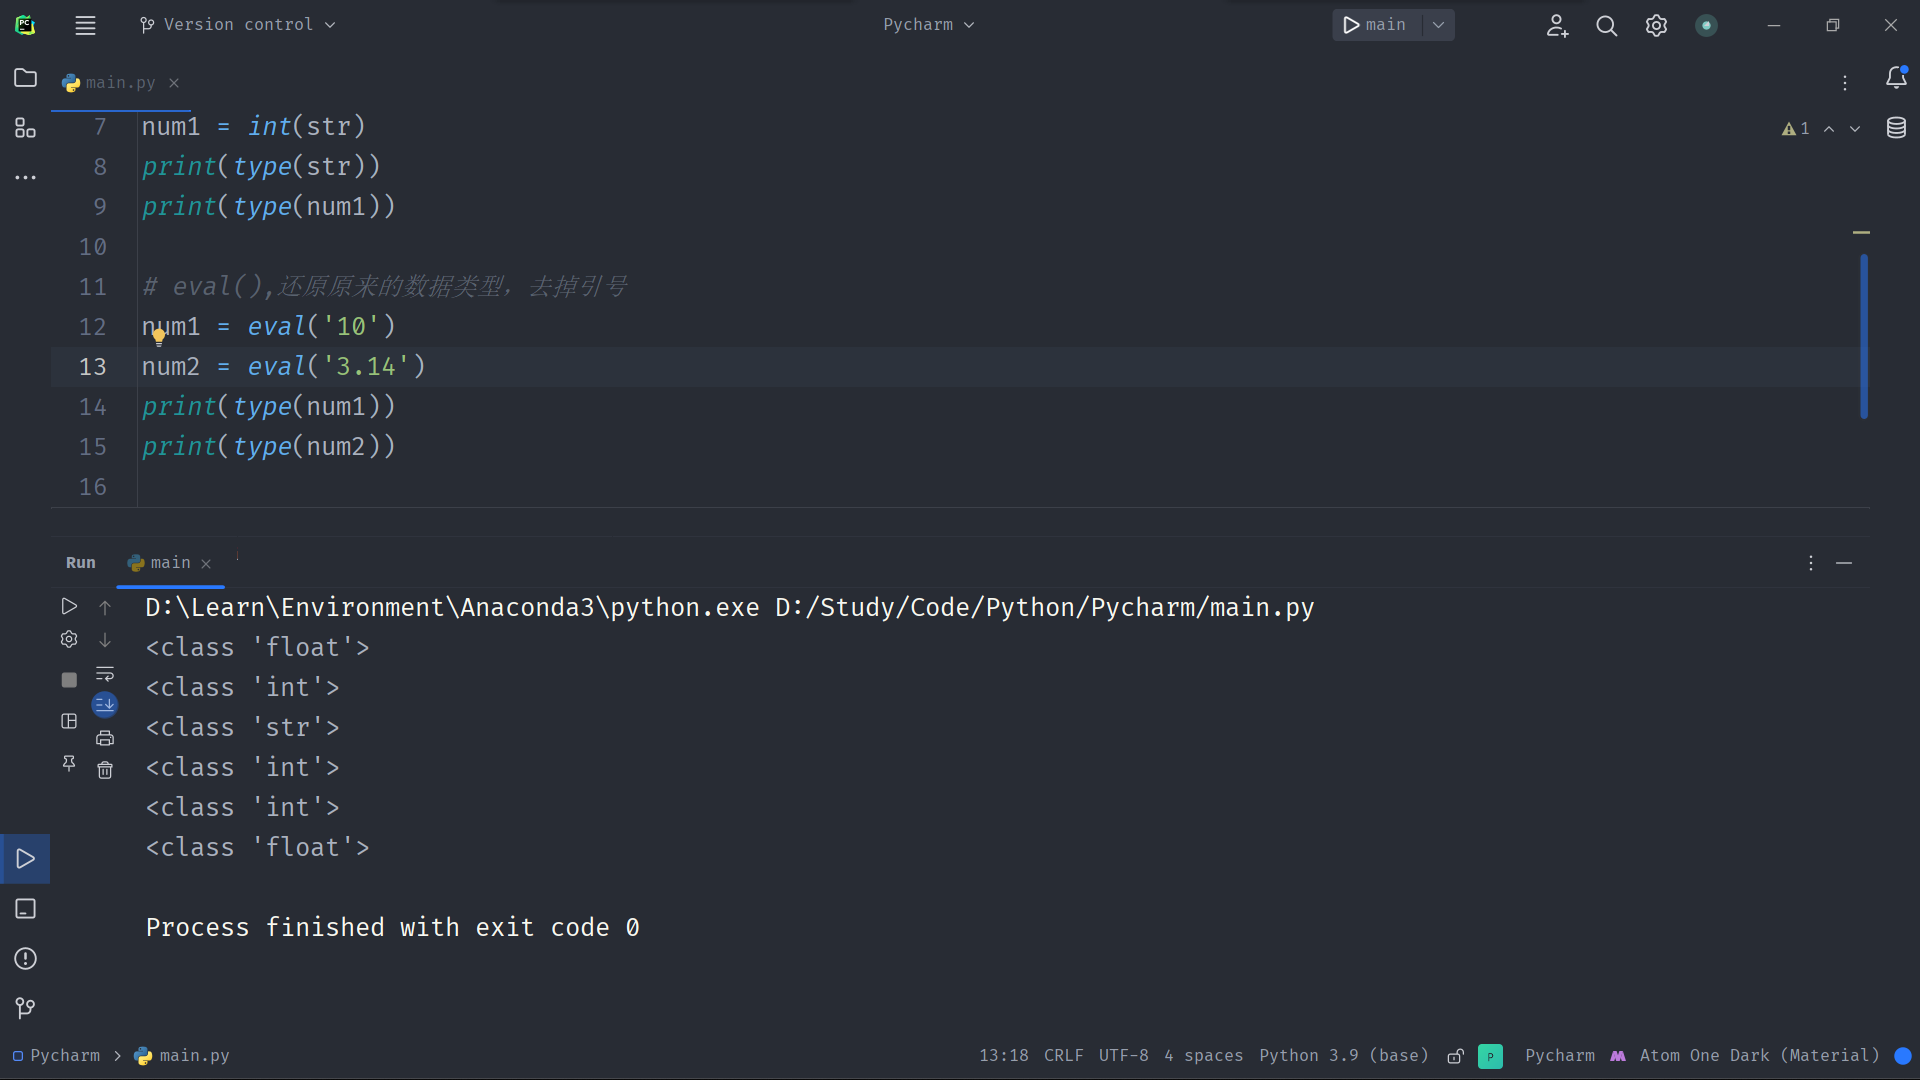Open the Database tool window icon
Image resolution: width=1920 pixels, height=1080 pixels.
click(1896, 128)
